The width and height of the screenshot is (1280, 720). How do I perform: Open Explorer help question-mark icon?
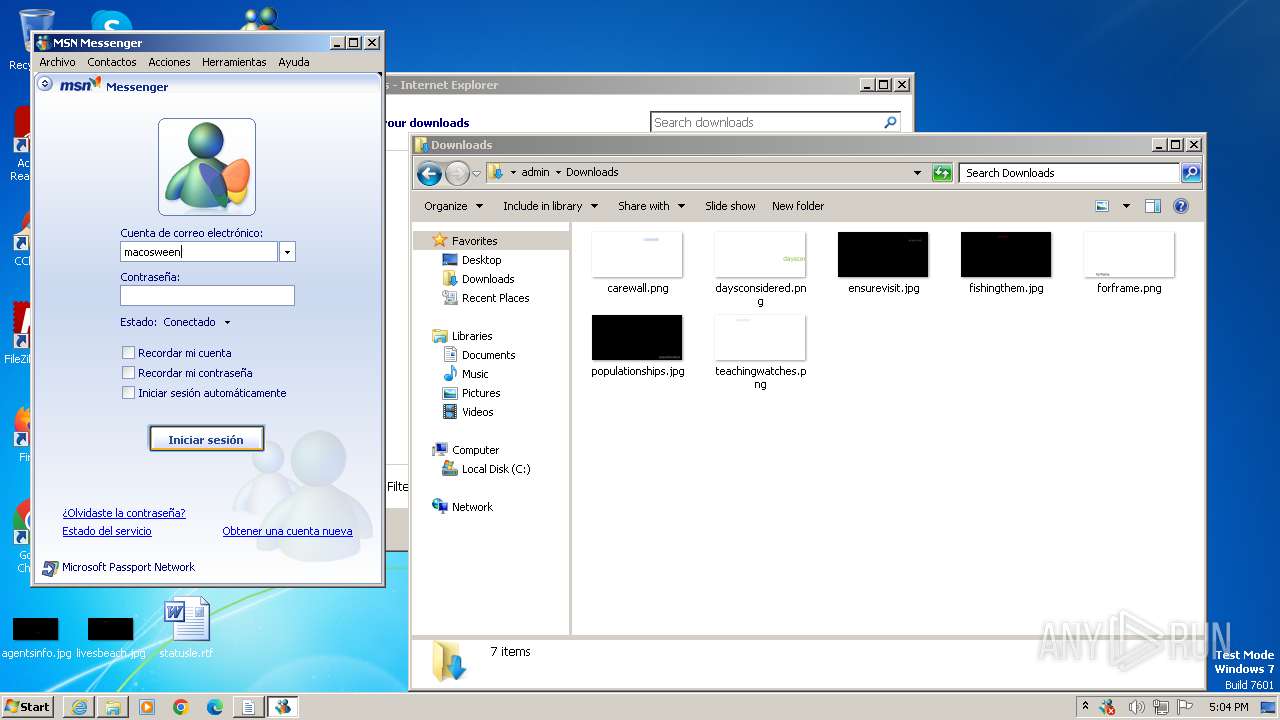pyautogui.click(x=1181, y=206)
